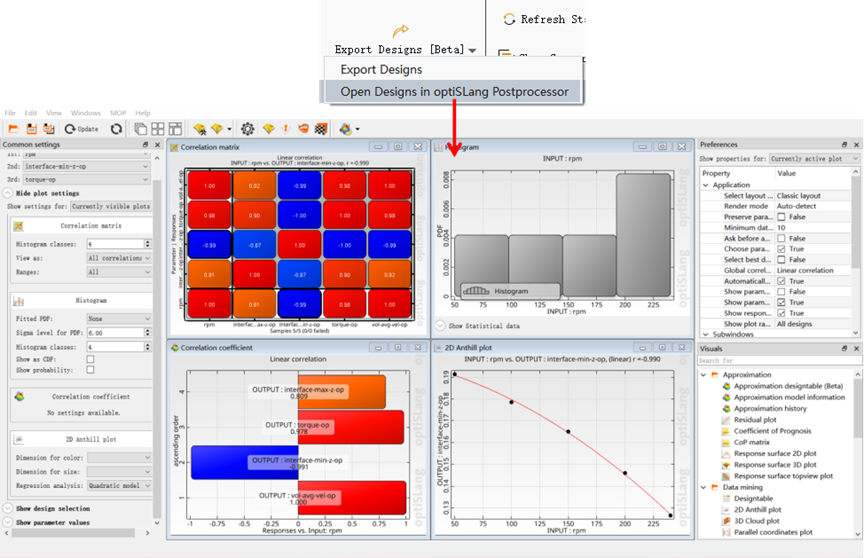Image resolution: width=864 pixels, height=558 pixels.
Task: Select Response surface 3D plot in Visuals
Action: tap(769, 465)
